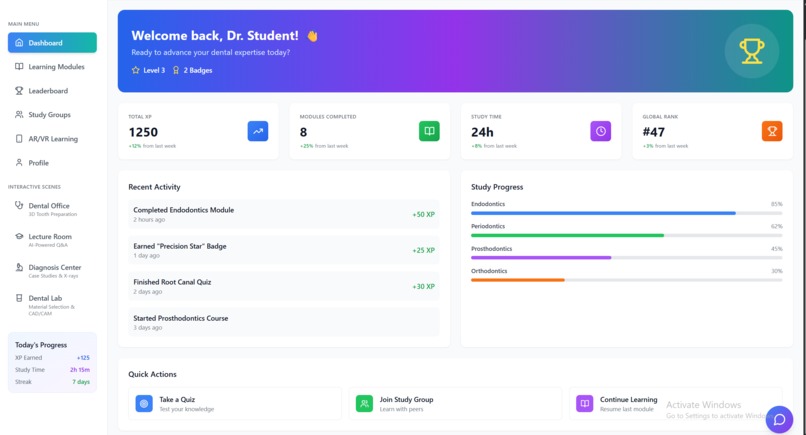The width and height of the screenshot is (806, 435).
Task: Select AR/VR Learning menu entry
Action: (x=52, y=139)
